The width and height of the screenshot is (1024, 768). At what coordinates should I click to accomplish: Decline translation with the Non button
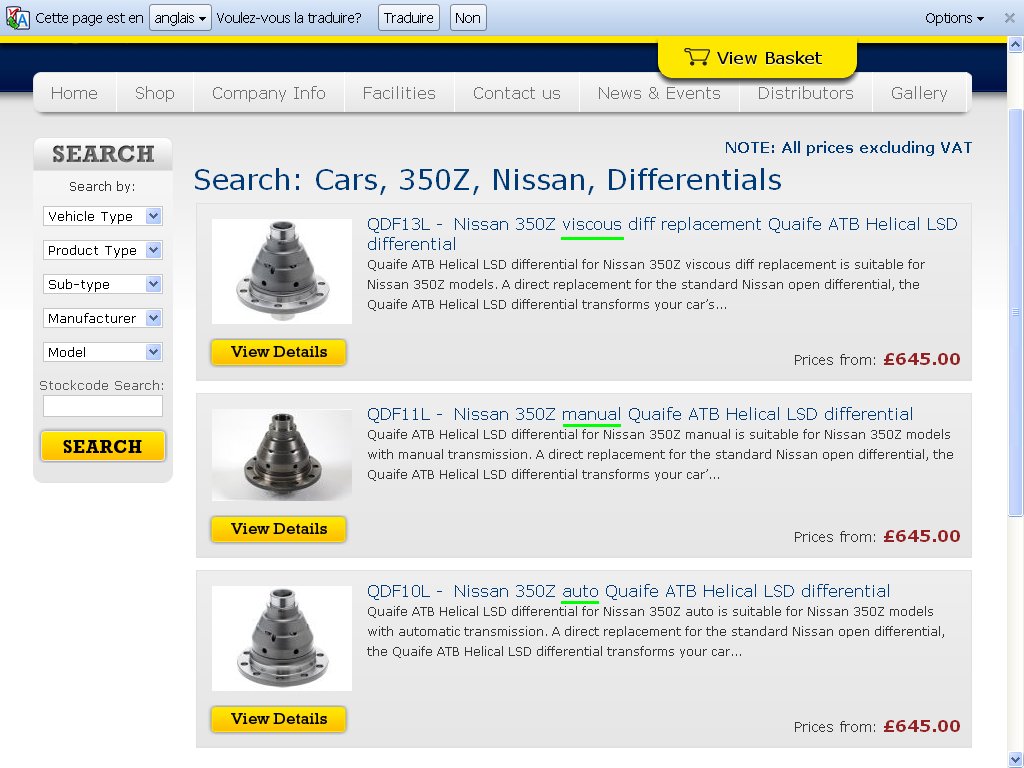(468, 18)
